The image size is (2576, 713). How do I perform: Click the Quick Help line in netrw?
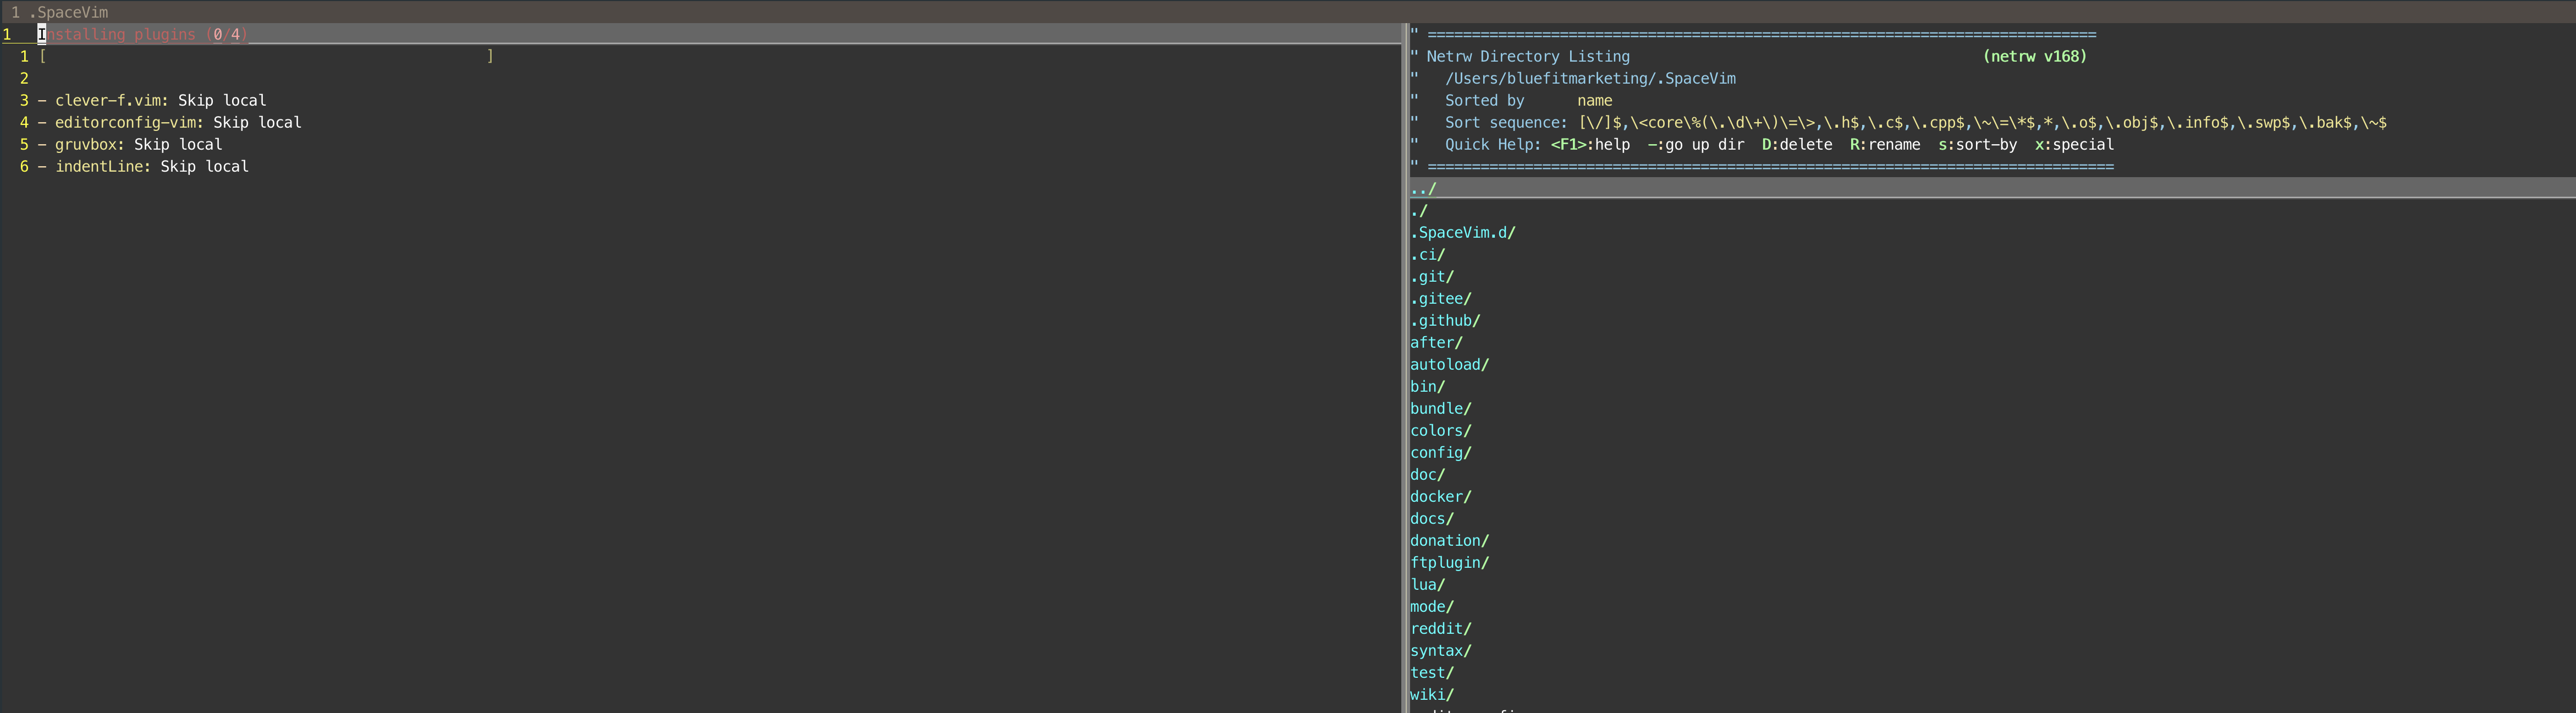coord(1779,144)
